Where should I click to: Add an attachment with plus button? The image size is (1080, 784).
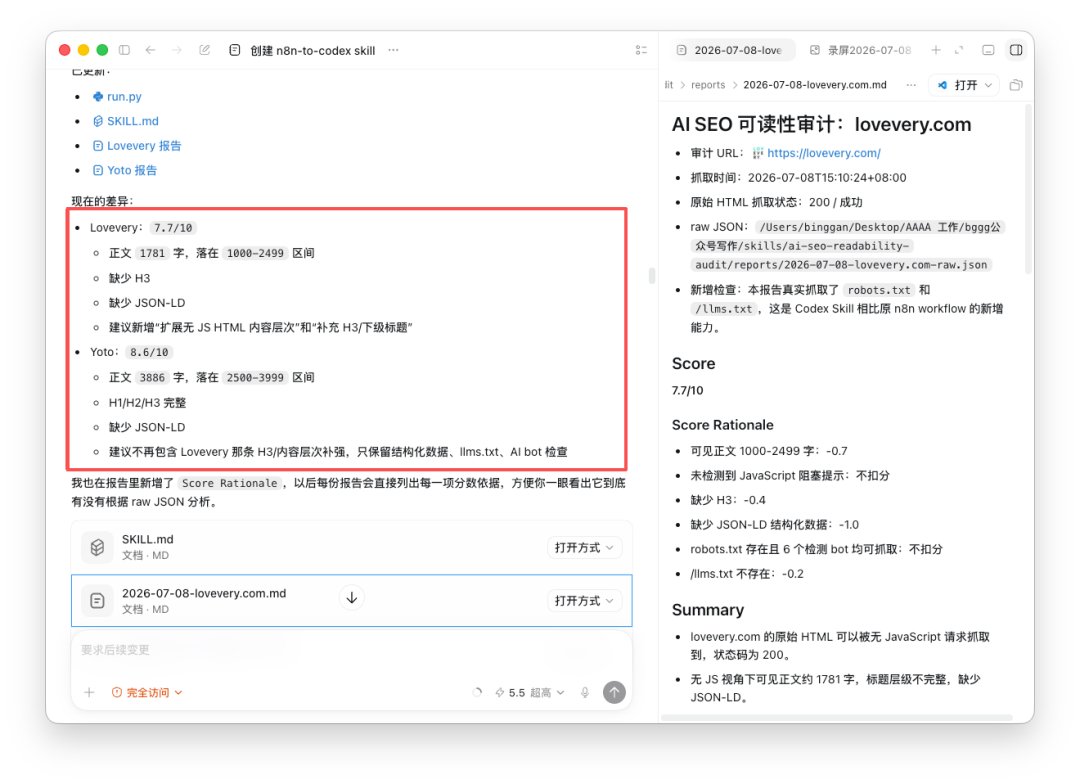[x=89, y=692]
